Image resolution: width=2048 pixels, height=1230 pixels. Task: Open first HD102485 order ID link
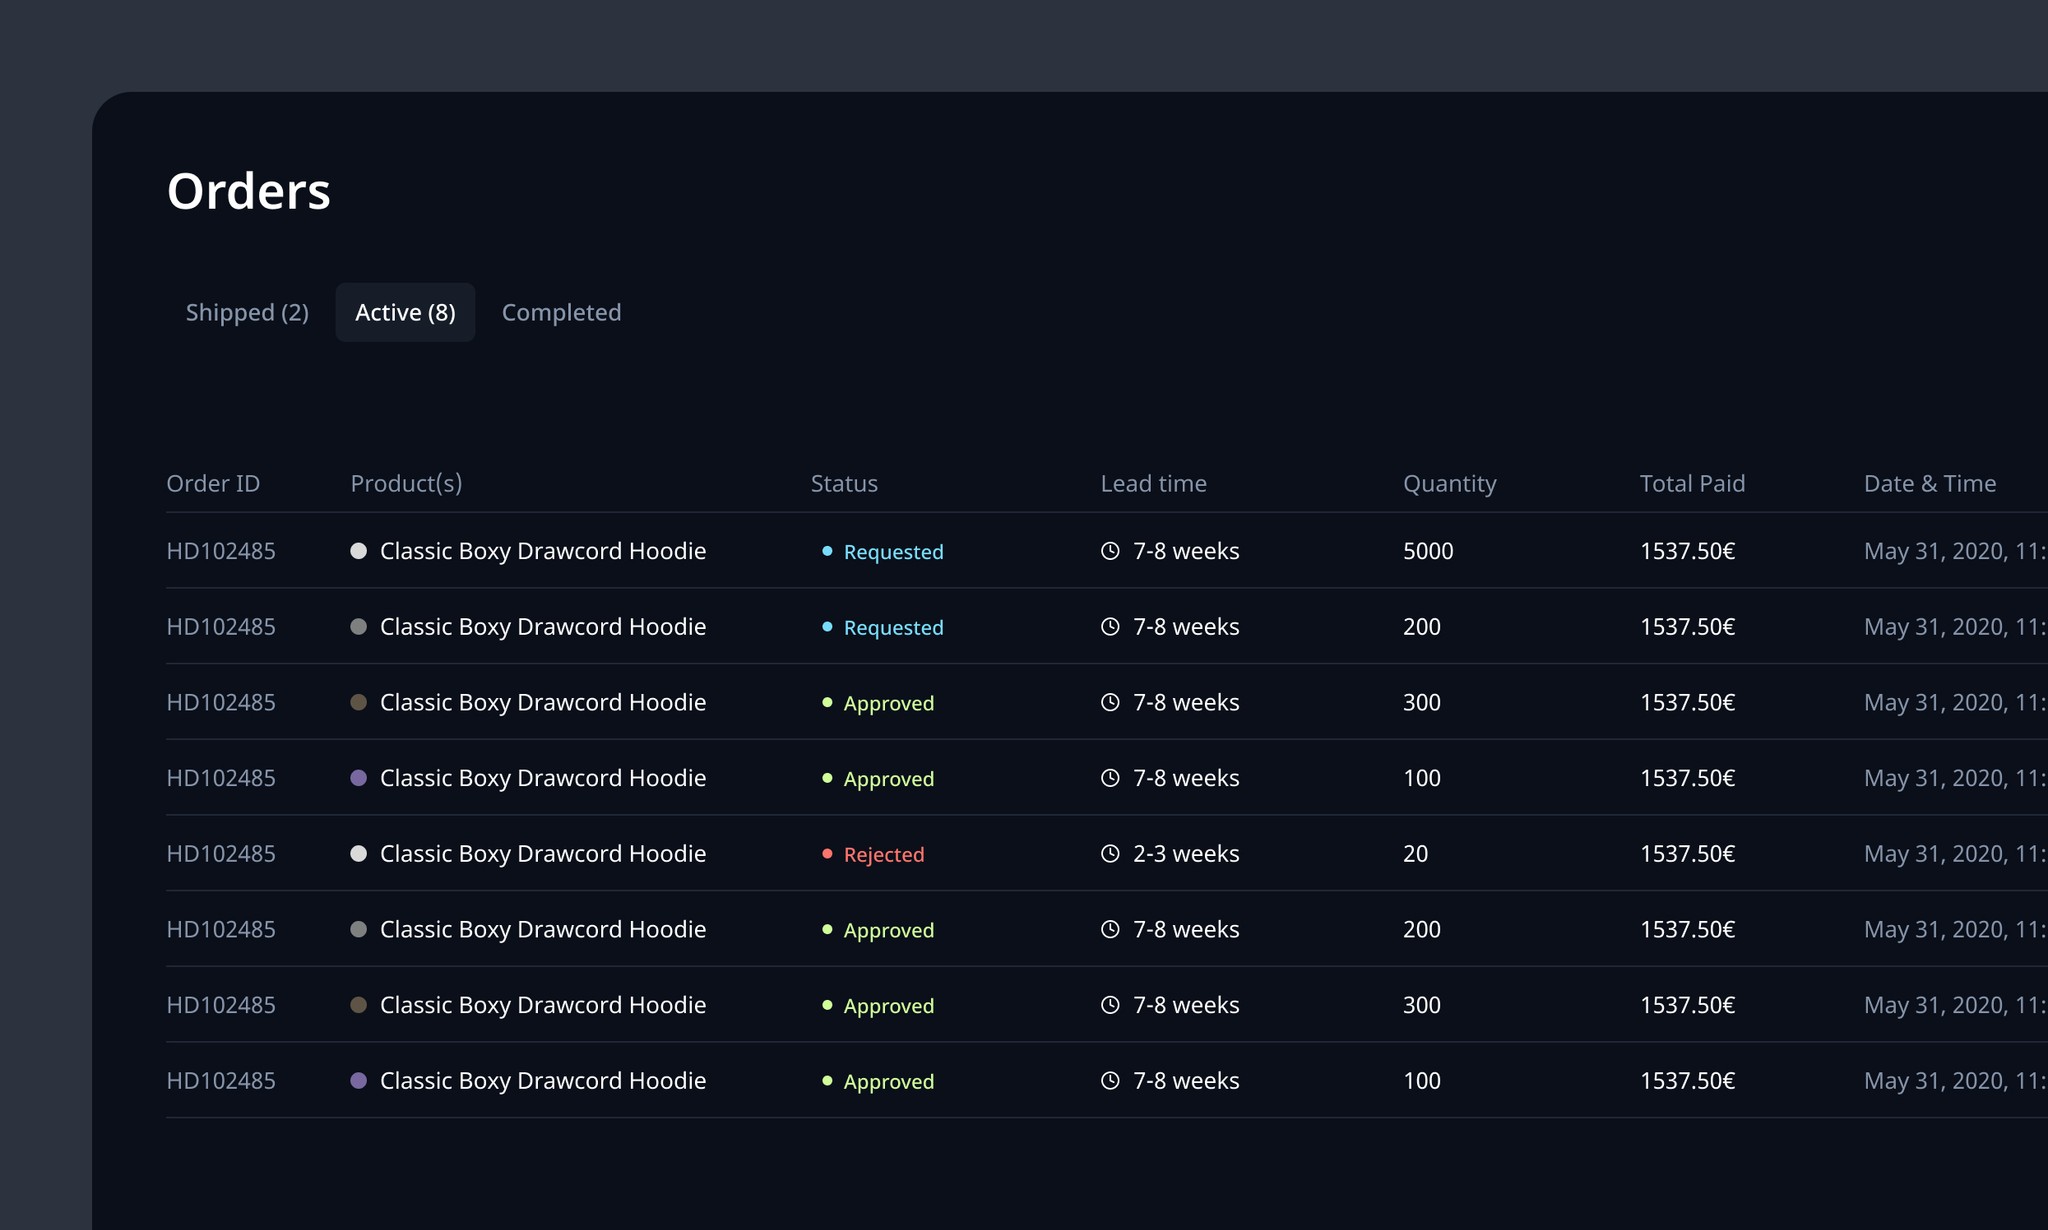pyautogui.click(x=221, y=551)
